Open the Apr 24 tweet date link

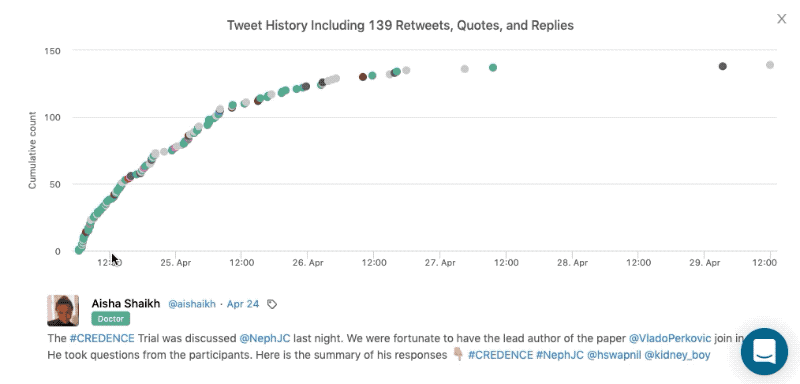pyautogui.click(x=243, y=304)
